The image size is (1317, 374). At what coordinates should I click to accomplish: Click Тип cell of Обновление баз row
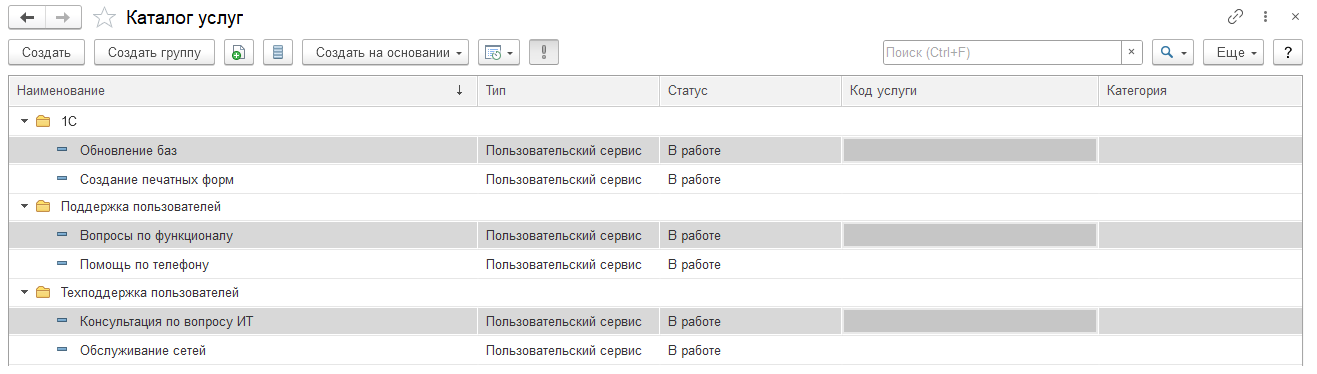(568, 150)
